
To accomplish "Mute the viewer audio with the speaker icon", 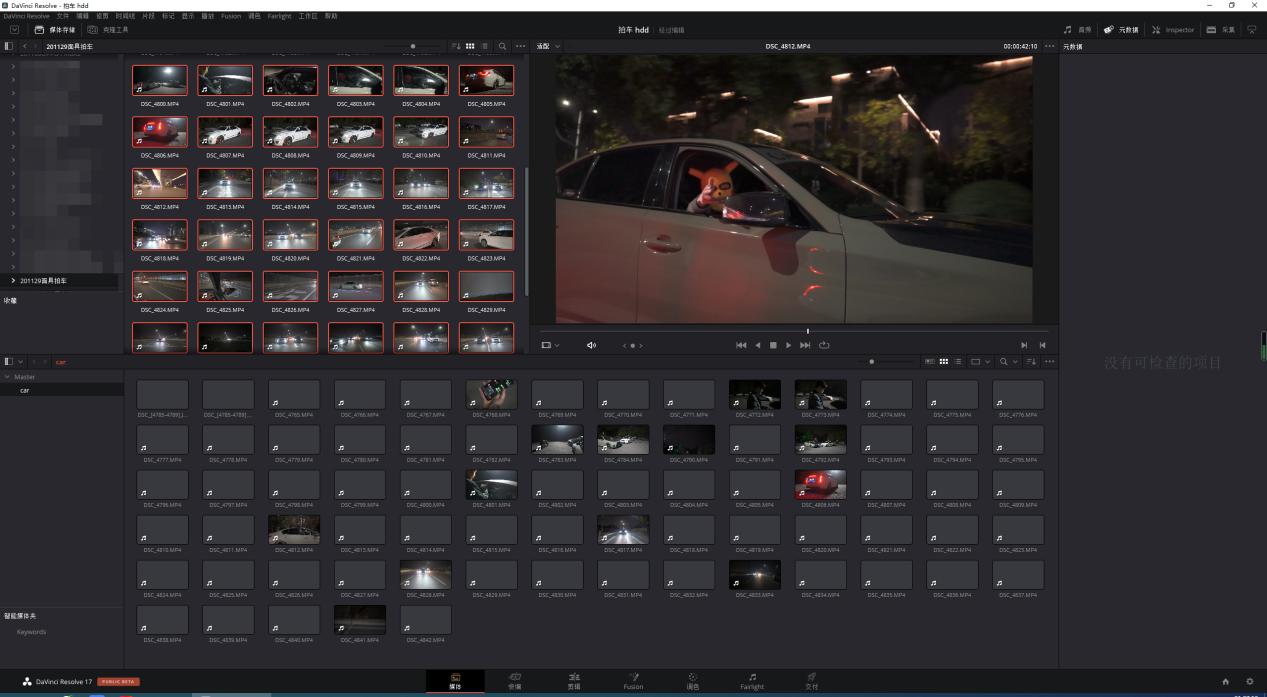I will pyautogui.click(x=590, y=345).
